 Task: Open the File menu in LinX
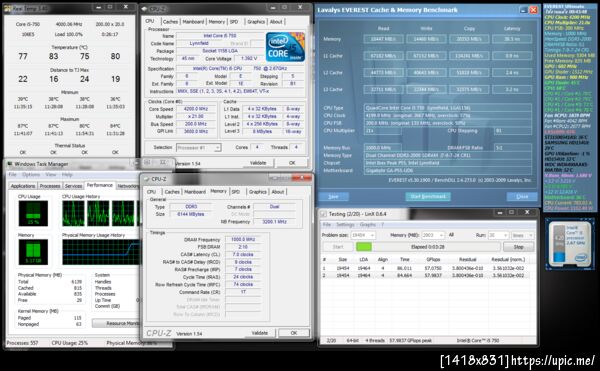tap(326, 225)
